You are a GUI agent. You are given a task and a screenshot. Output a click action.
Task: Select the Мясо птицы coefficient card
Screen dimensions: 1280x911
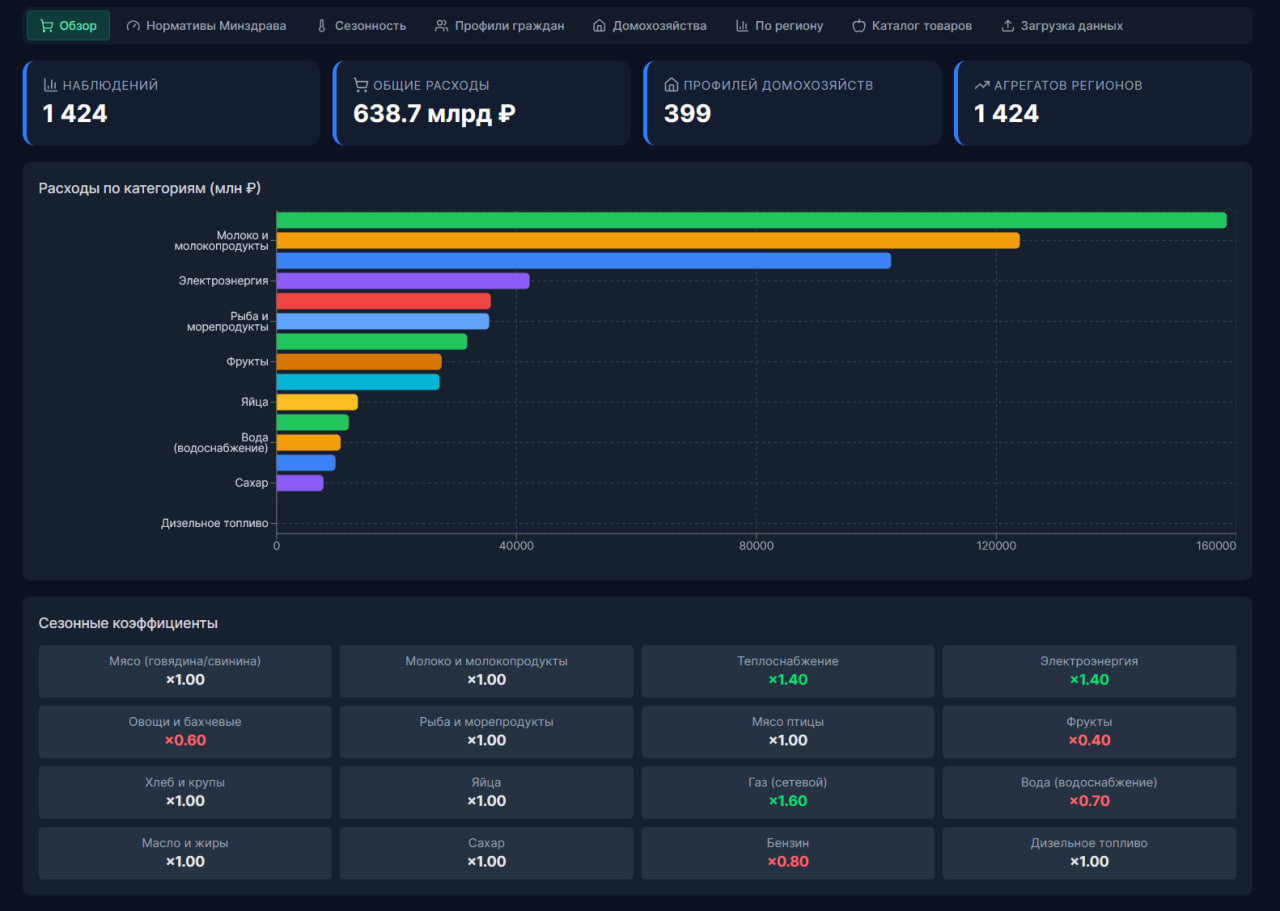[x=788, y=732]
